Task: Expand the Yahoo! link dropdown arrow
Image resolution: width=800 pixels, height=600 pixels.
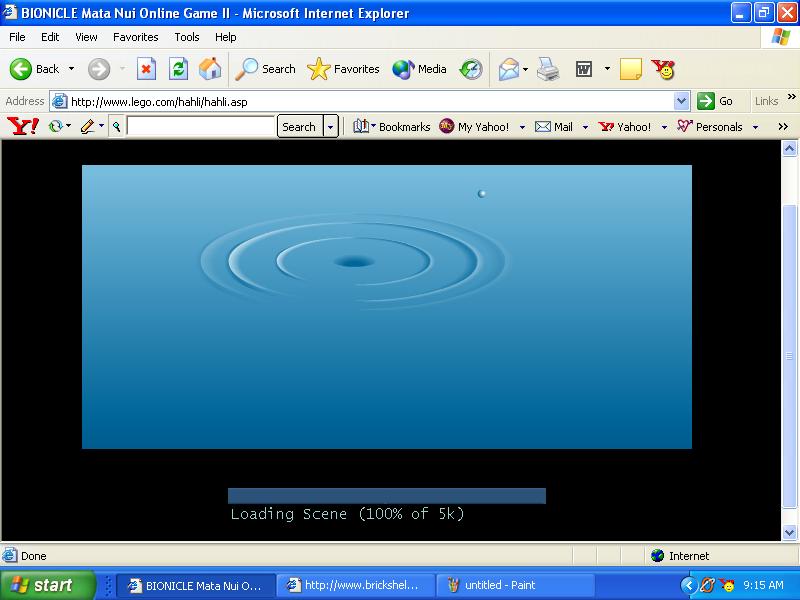Action: click(x=664, y=127)
